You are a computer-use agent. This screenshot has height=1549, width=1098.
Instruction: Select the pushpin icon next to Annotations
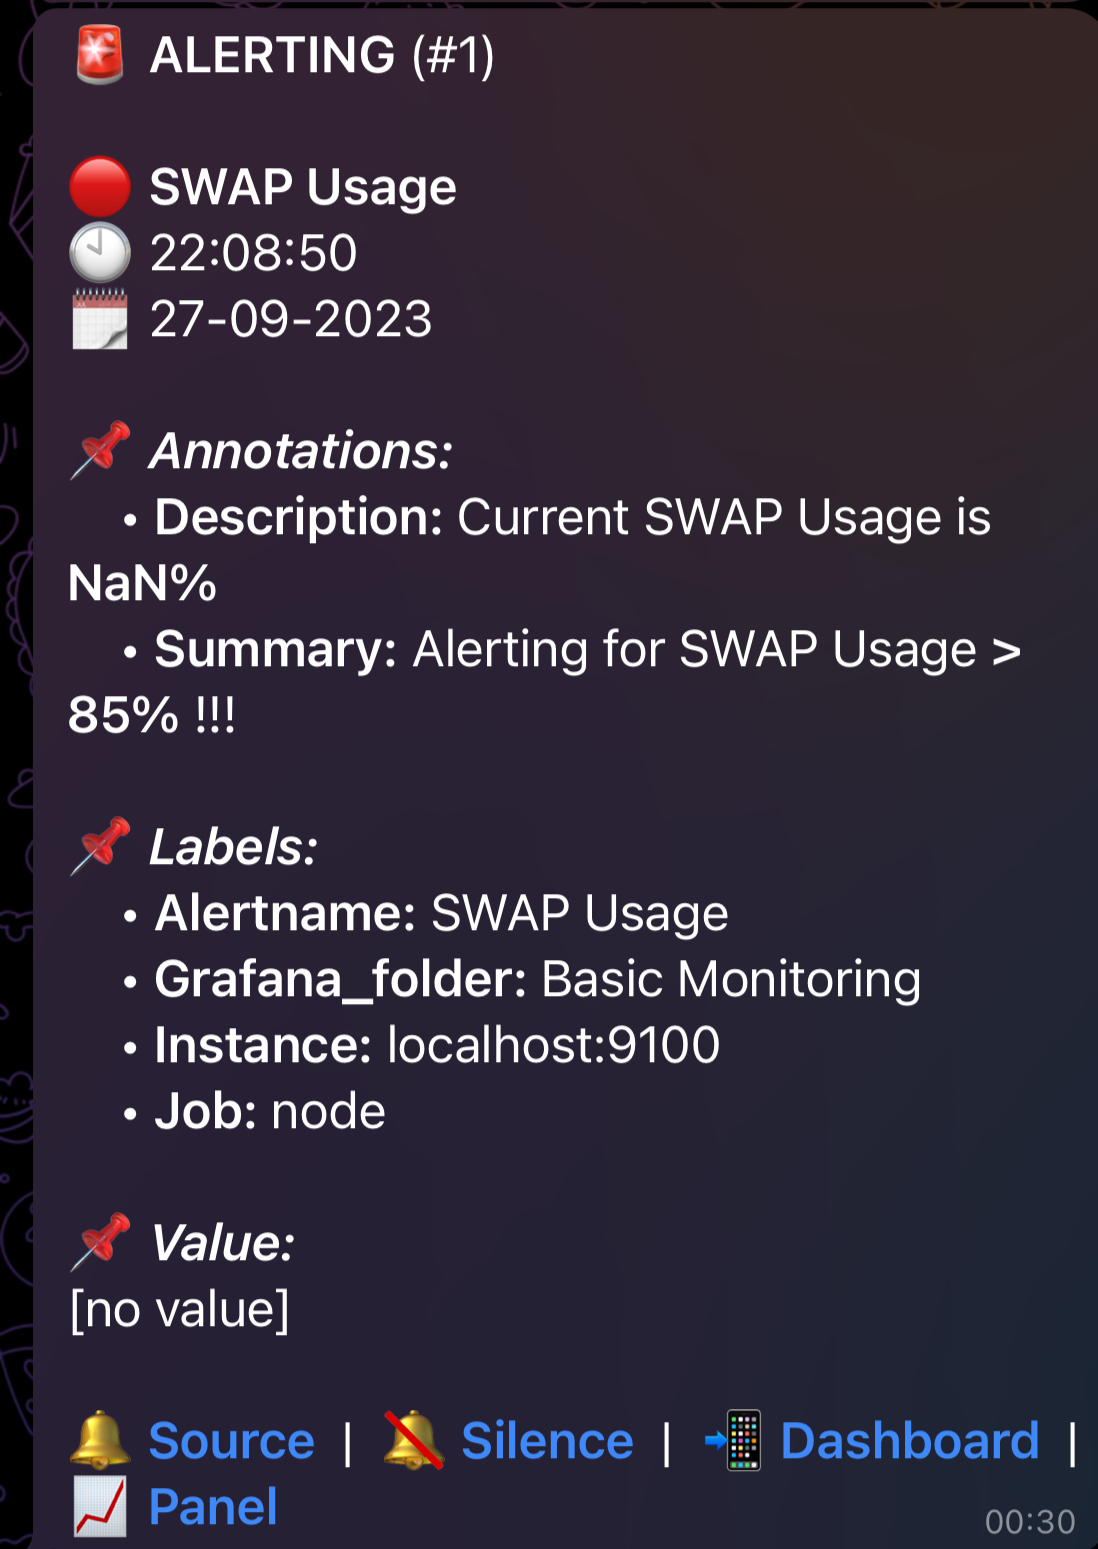(100, 450)
